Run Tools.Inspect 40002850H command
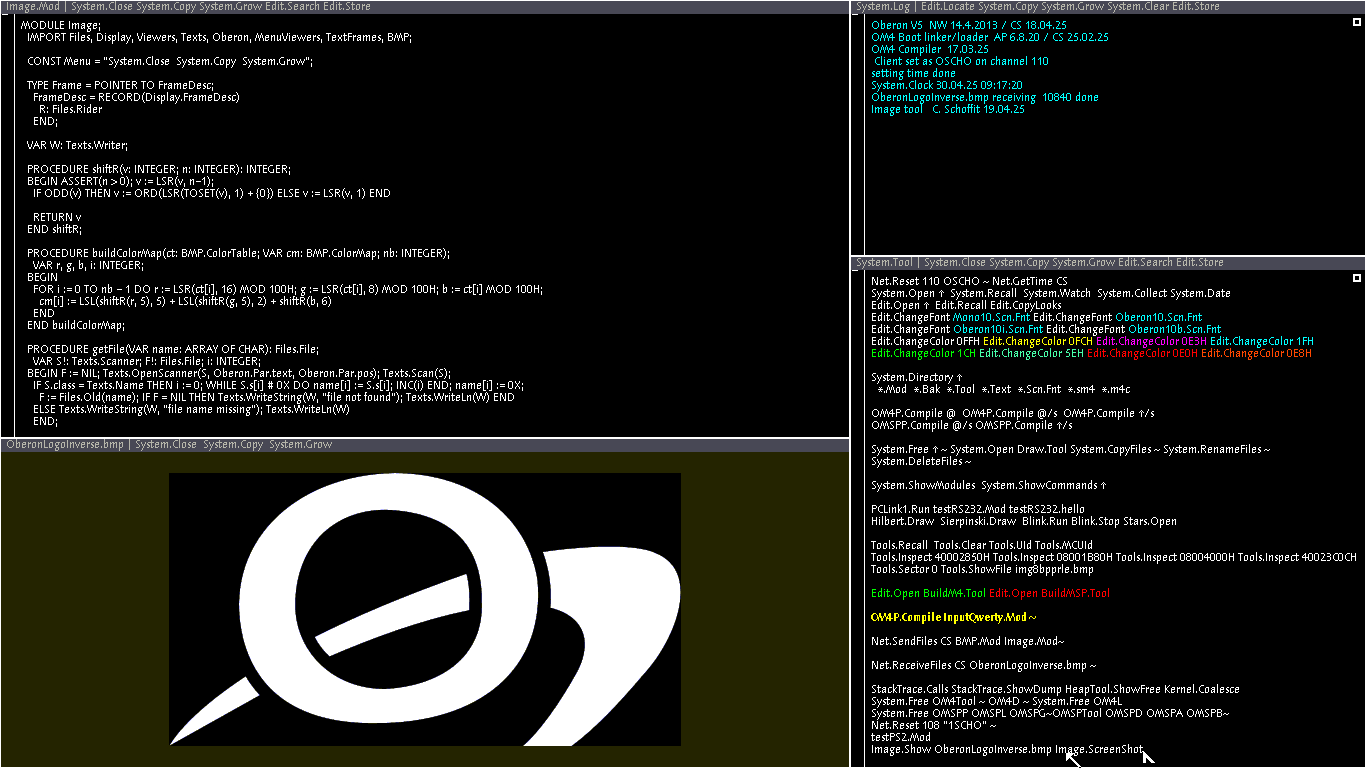The image size is (1366, 768). 930,558
